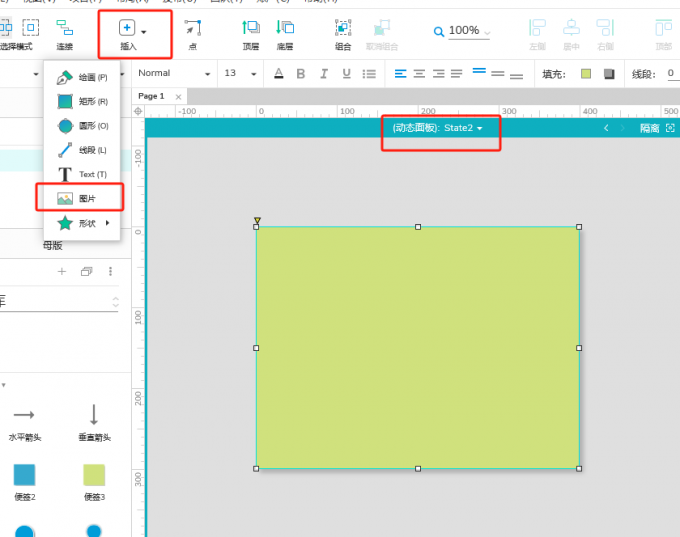Image resolution: width=680 pixels, height=537 pixels.
Task: Click the Ungroup (取消组合) icon
Action: tap(382, 28)
